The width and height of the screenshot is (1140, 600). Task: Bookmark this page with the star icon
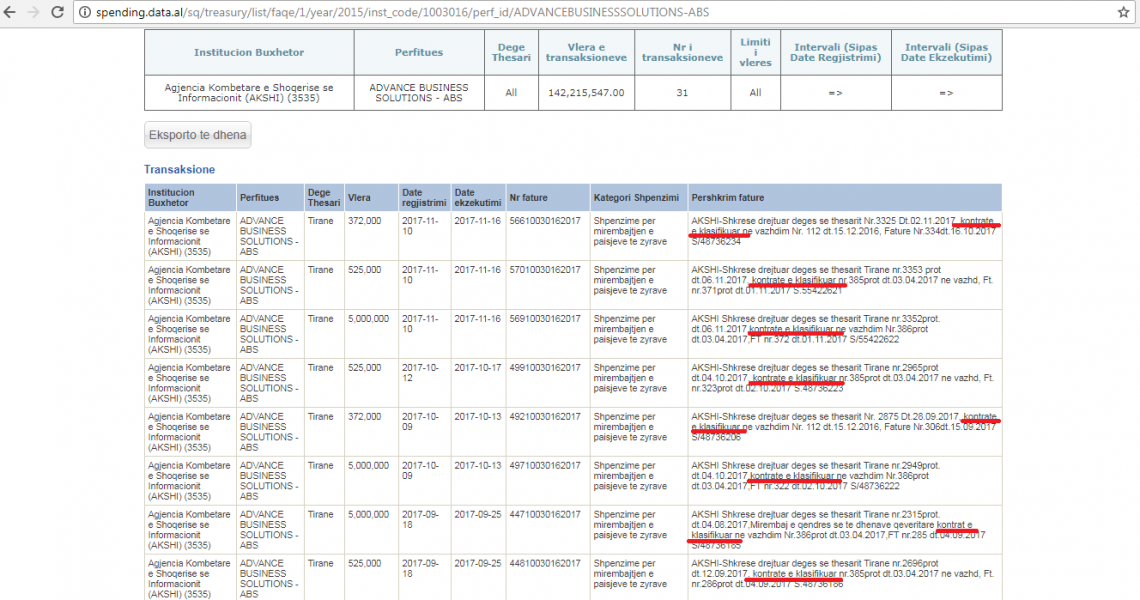click(1123, 12)
